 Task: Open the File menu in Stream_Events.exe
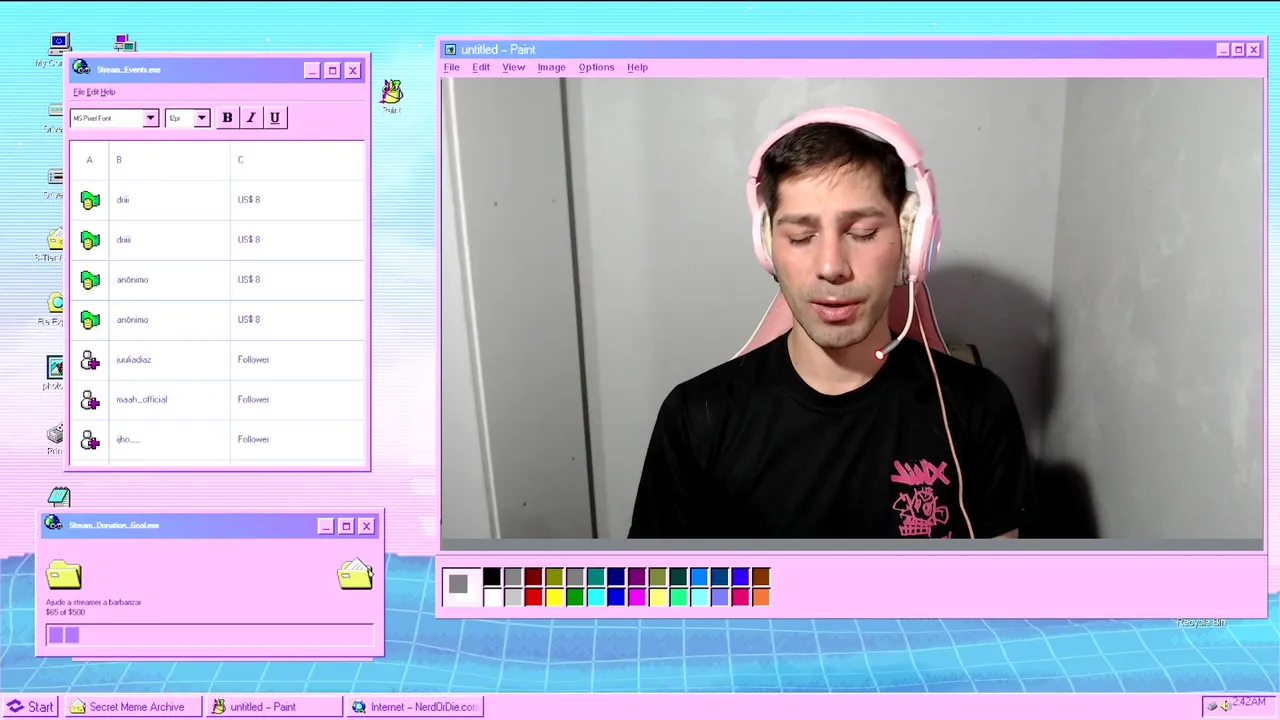click(78, 92)
